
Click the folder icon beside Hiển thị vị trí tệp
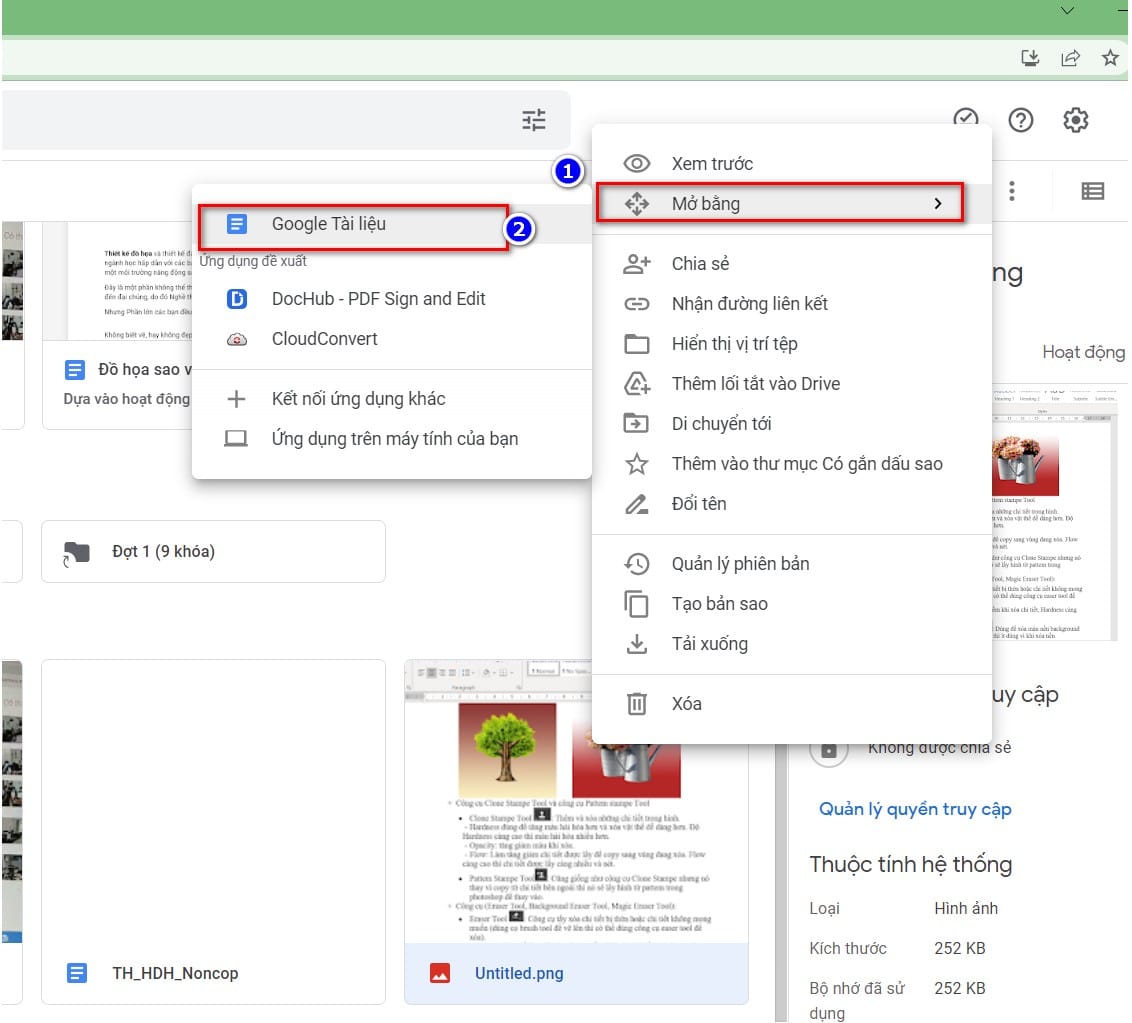(636, 344)
